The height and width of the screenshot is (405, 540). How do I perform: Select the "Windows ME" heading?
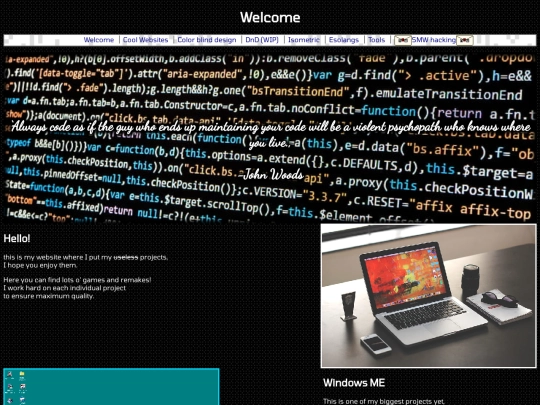coord(354,383)
